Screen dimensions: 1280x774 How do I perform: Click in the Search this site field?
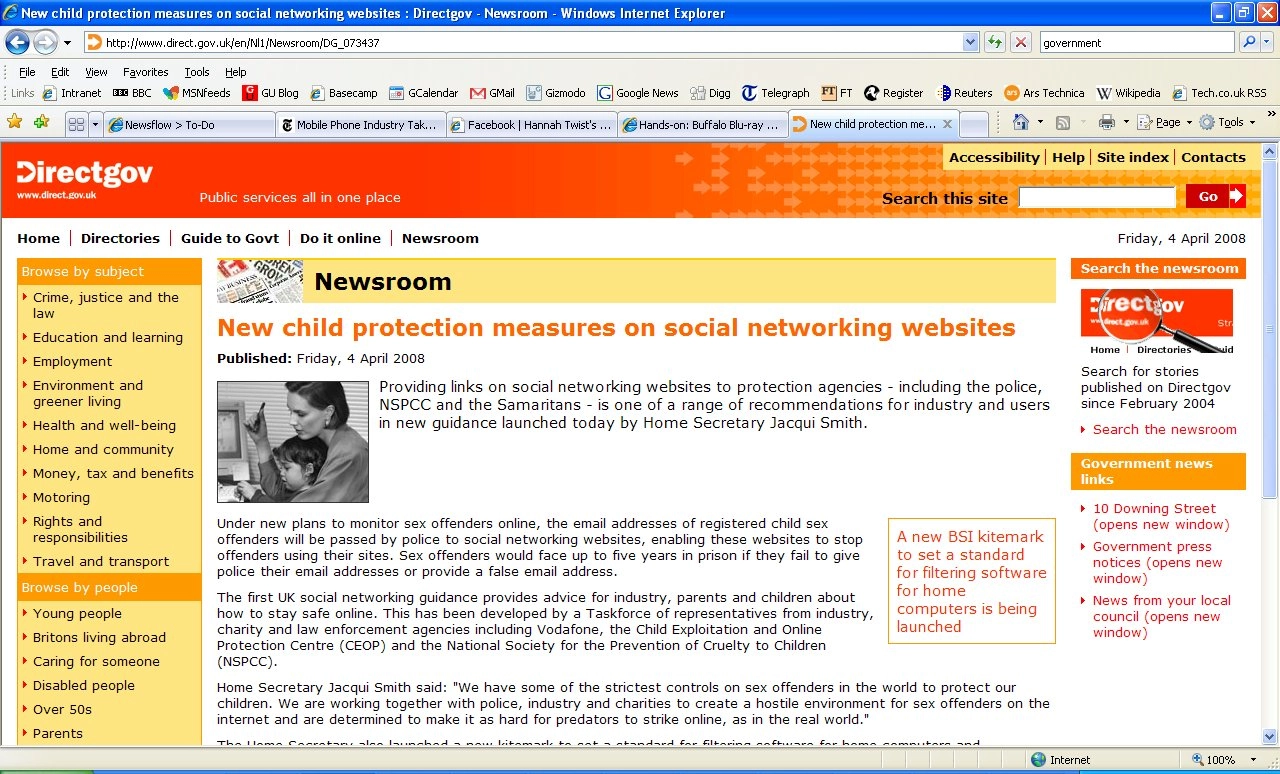pos(1097,197)
